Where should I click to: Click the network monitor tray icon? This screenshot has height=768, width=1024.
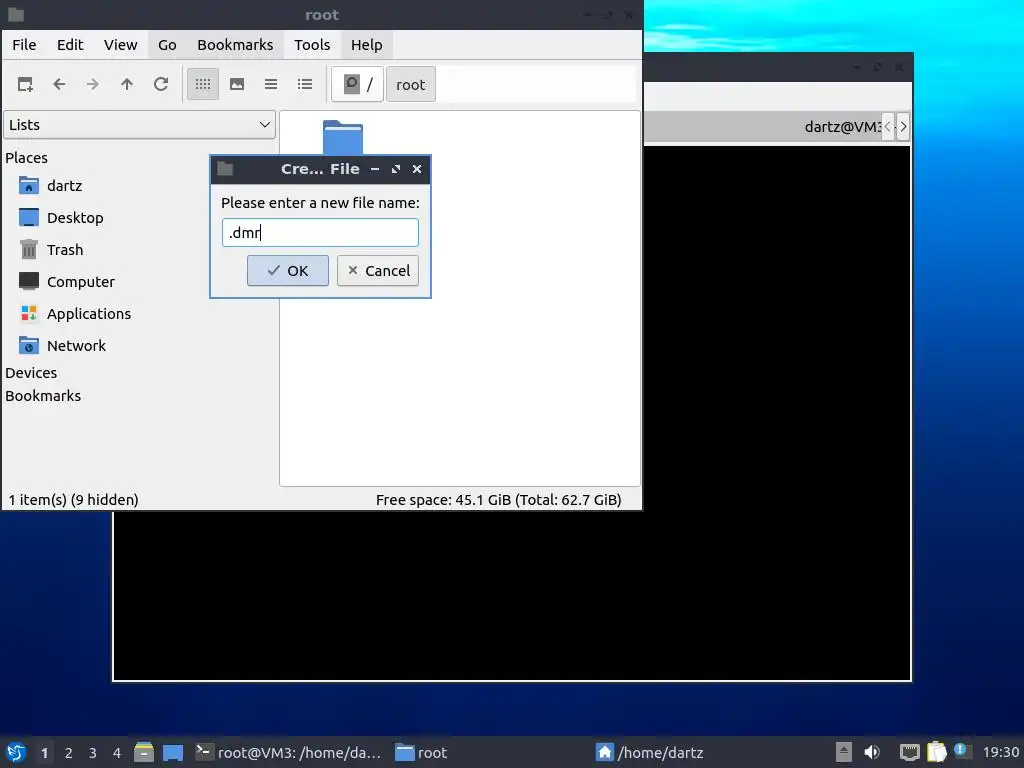click(x=909, y=752)
